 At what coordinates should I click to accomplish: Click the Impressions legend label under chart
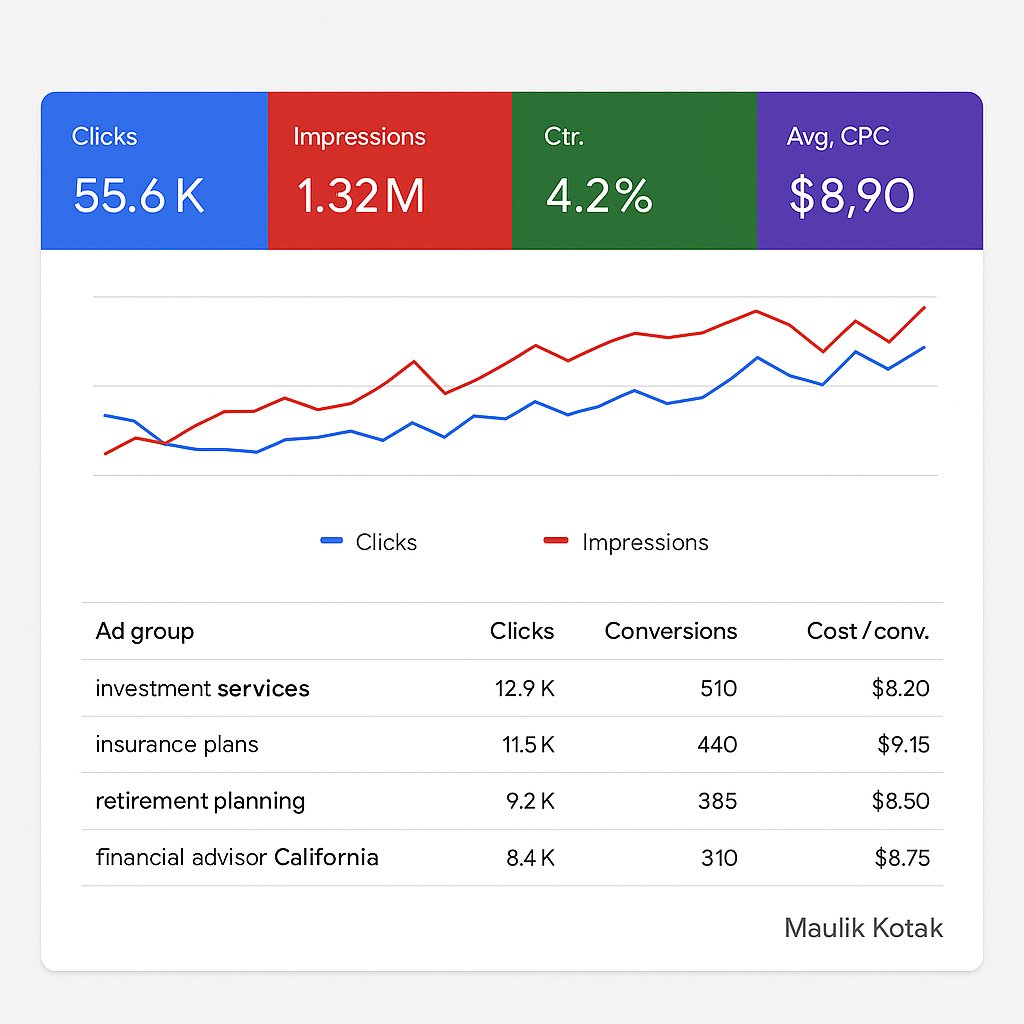tap(645, 542)
